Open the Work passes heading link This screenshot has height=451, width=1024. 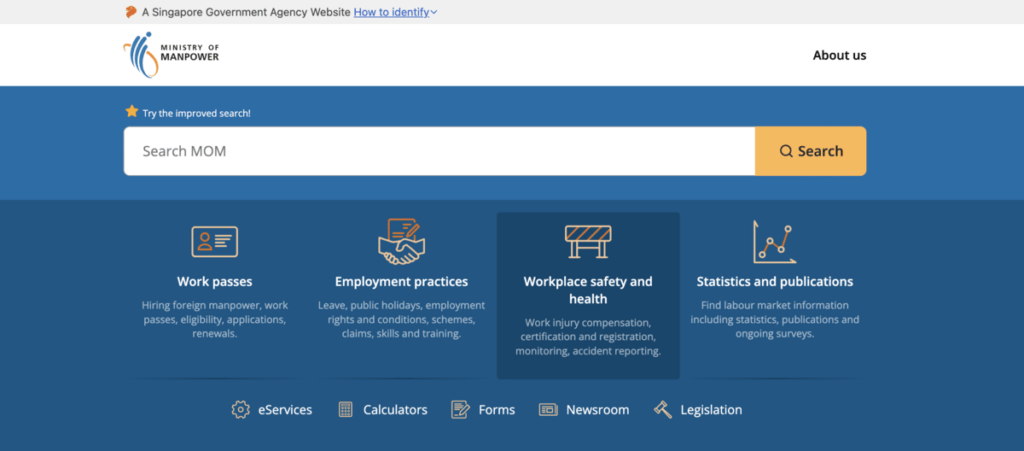214,282
